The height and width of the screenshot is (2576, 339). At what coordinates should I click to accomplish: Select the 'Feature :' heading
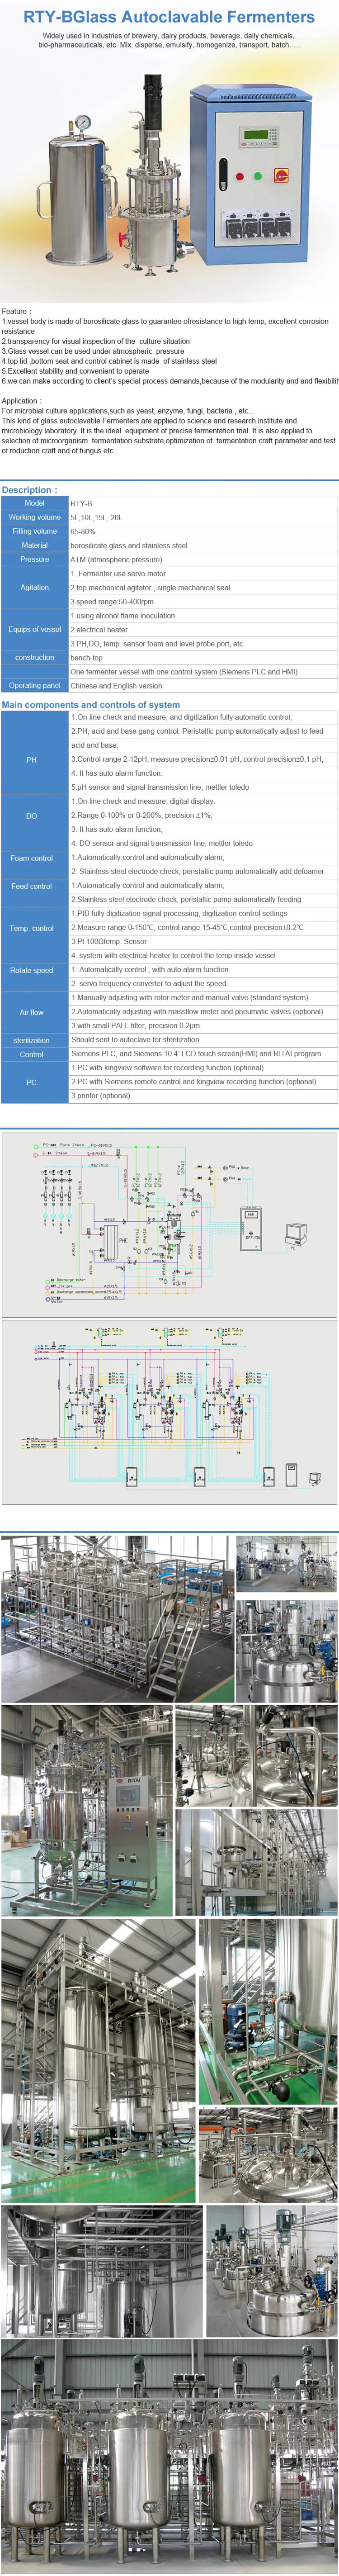(x=16, y=311)
